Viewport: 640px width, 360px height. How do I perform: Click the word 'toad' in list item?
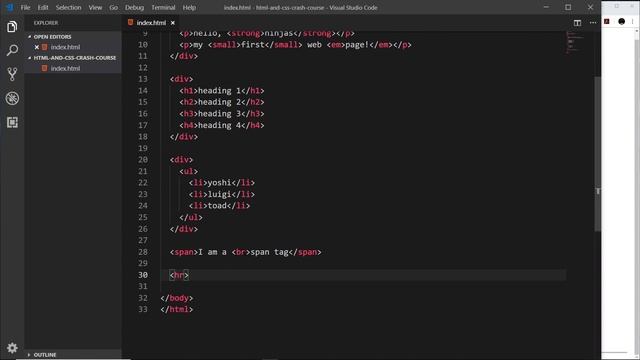(x=217, y=206)
